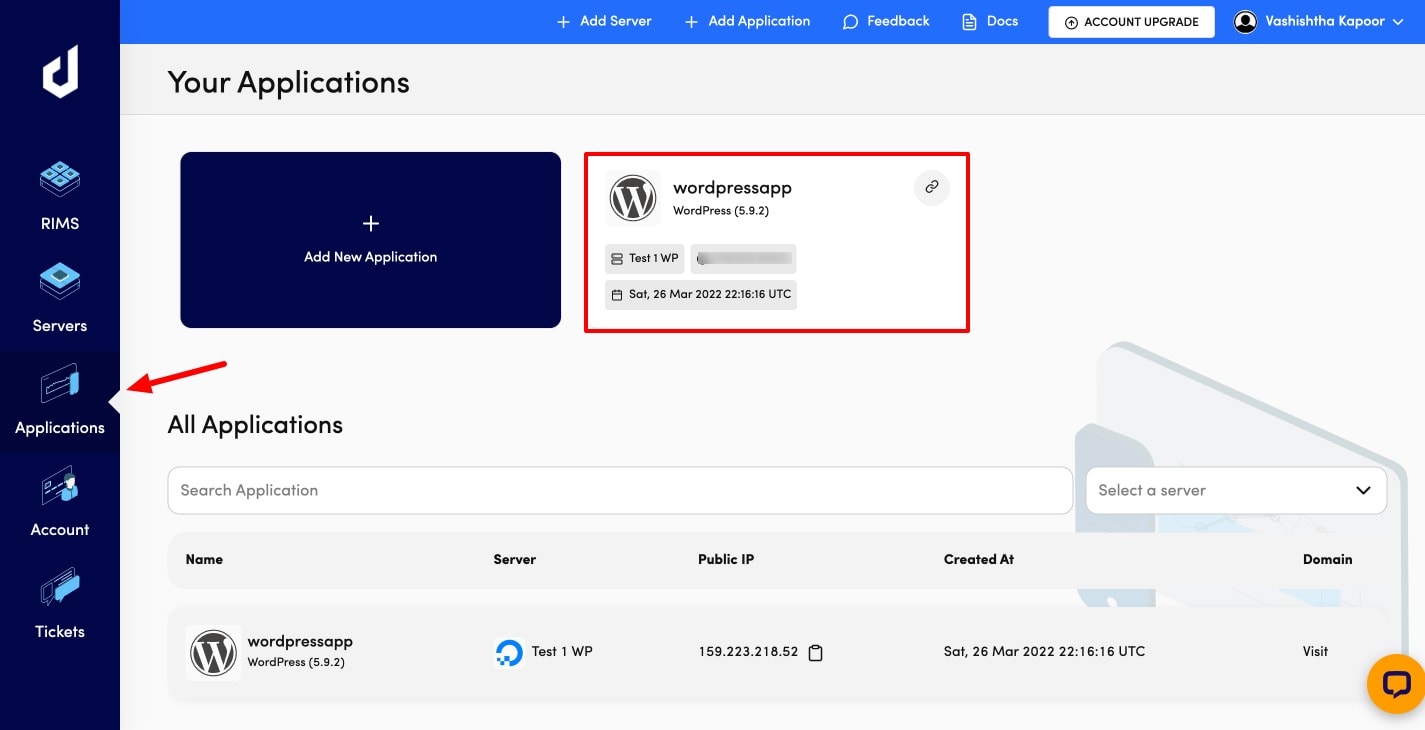Focus the Search Application field
This screenshot has height=730, width=1425.
[x=620, y=490]
